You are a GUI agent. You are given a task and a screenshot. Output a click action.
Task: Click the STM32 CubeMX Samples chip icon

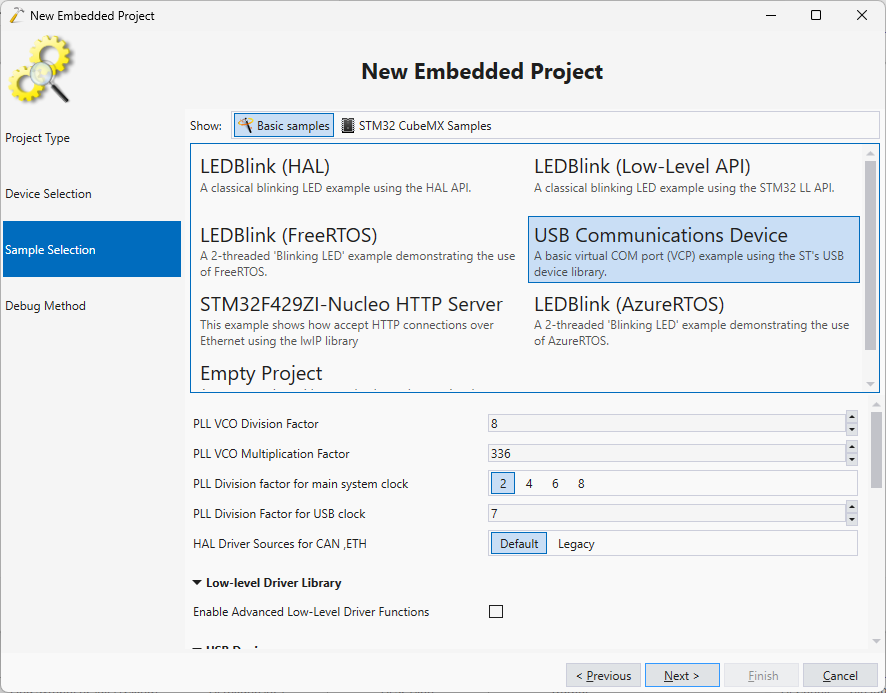(348, 126)
